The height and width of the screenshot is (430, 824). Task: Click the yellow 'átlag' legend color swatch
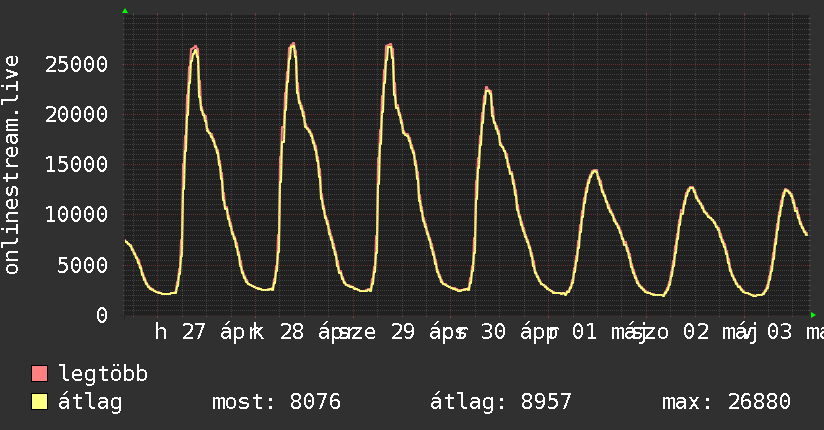tap(39, 402)
